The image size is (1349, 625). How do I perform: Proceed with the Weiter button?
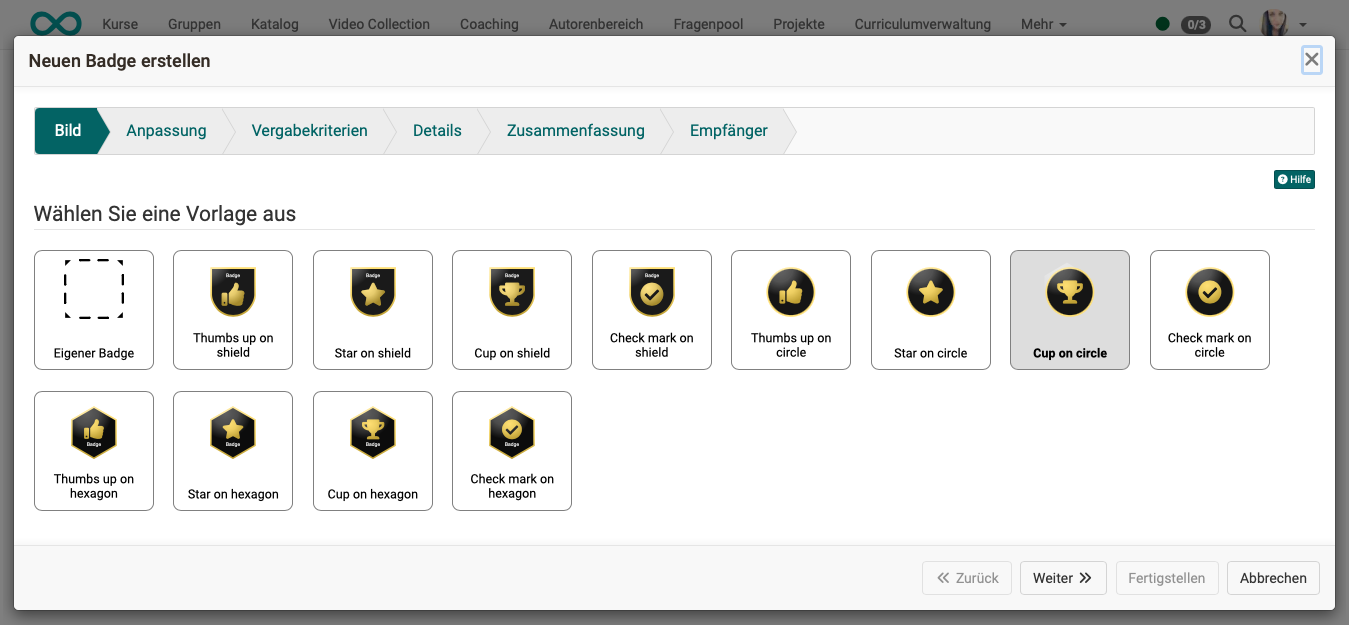[x=1063, y=578]
